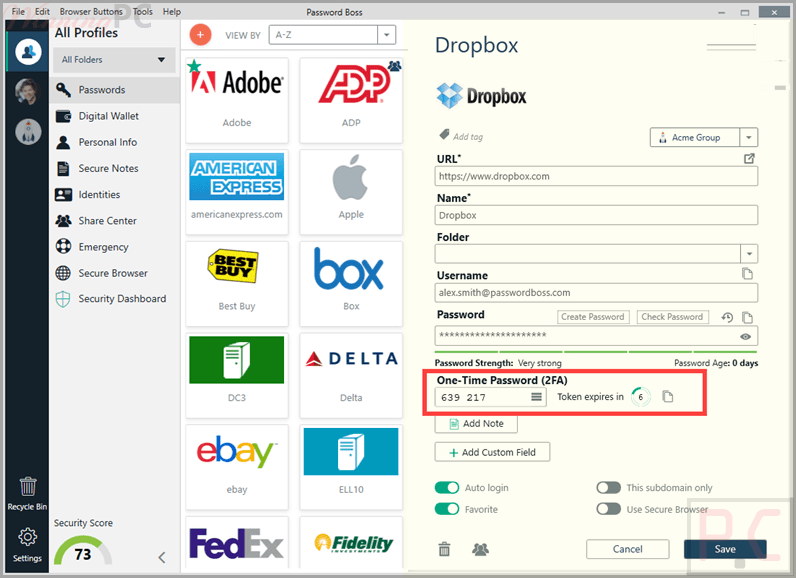Delete the Dropbox entry with trash icon
This screenshot has width=796, height=578.
pyautogui.click(x=444, y=549)
